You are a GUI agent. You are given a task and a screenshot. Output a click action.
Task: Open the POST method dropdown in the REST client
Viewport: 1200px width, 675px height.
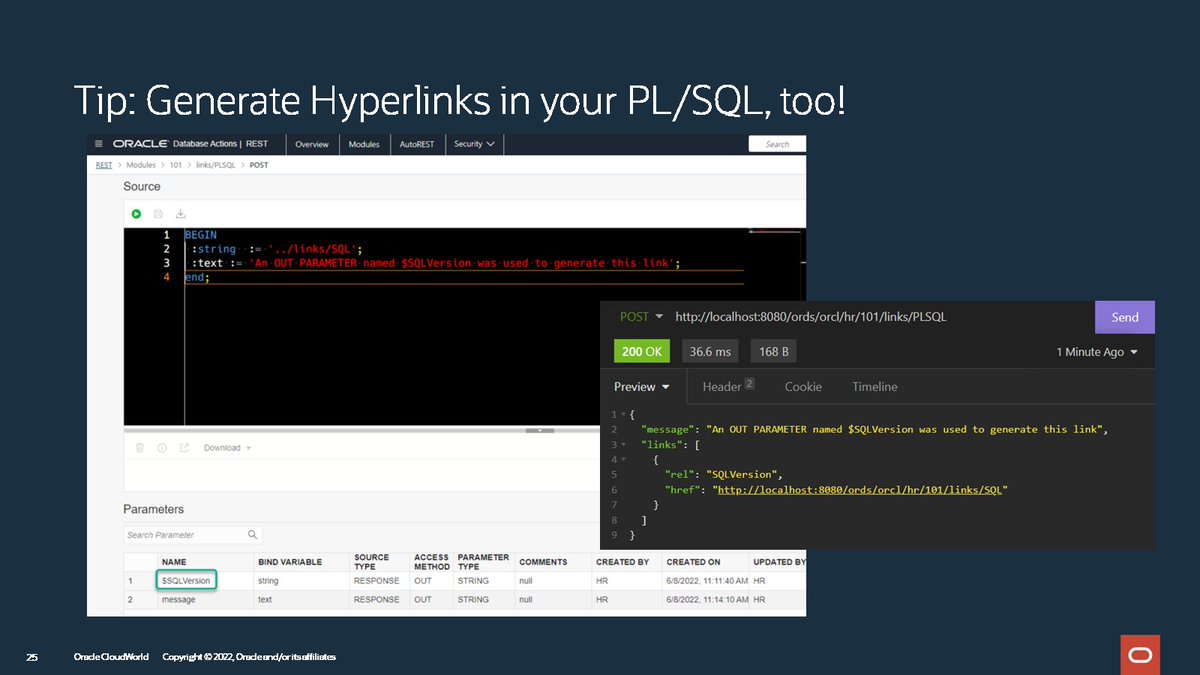[642, 317]
